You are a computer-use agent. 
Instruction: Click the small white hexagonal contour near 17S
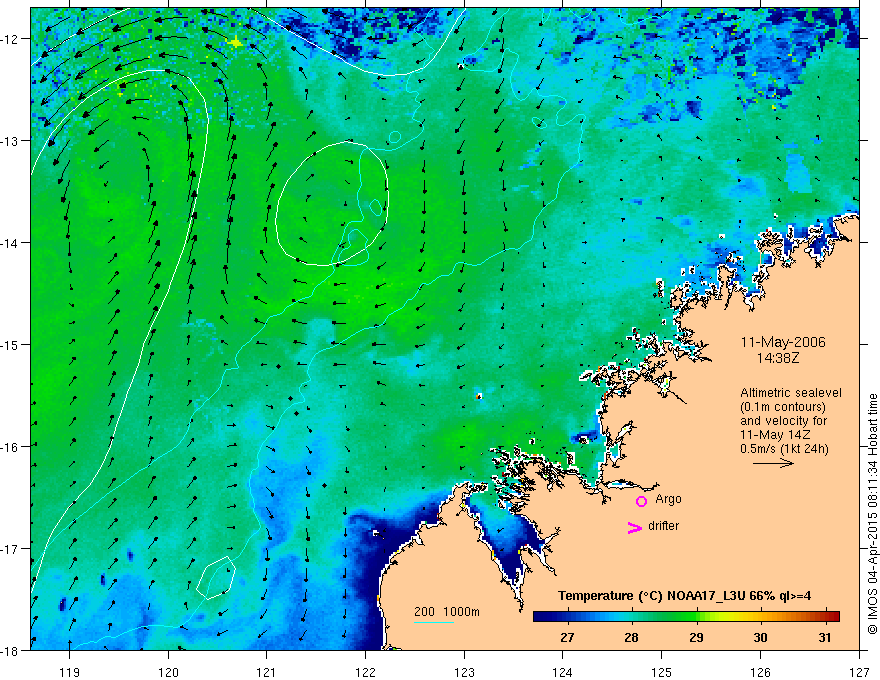pyautogui.click(x=216, y=578)
